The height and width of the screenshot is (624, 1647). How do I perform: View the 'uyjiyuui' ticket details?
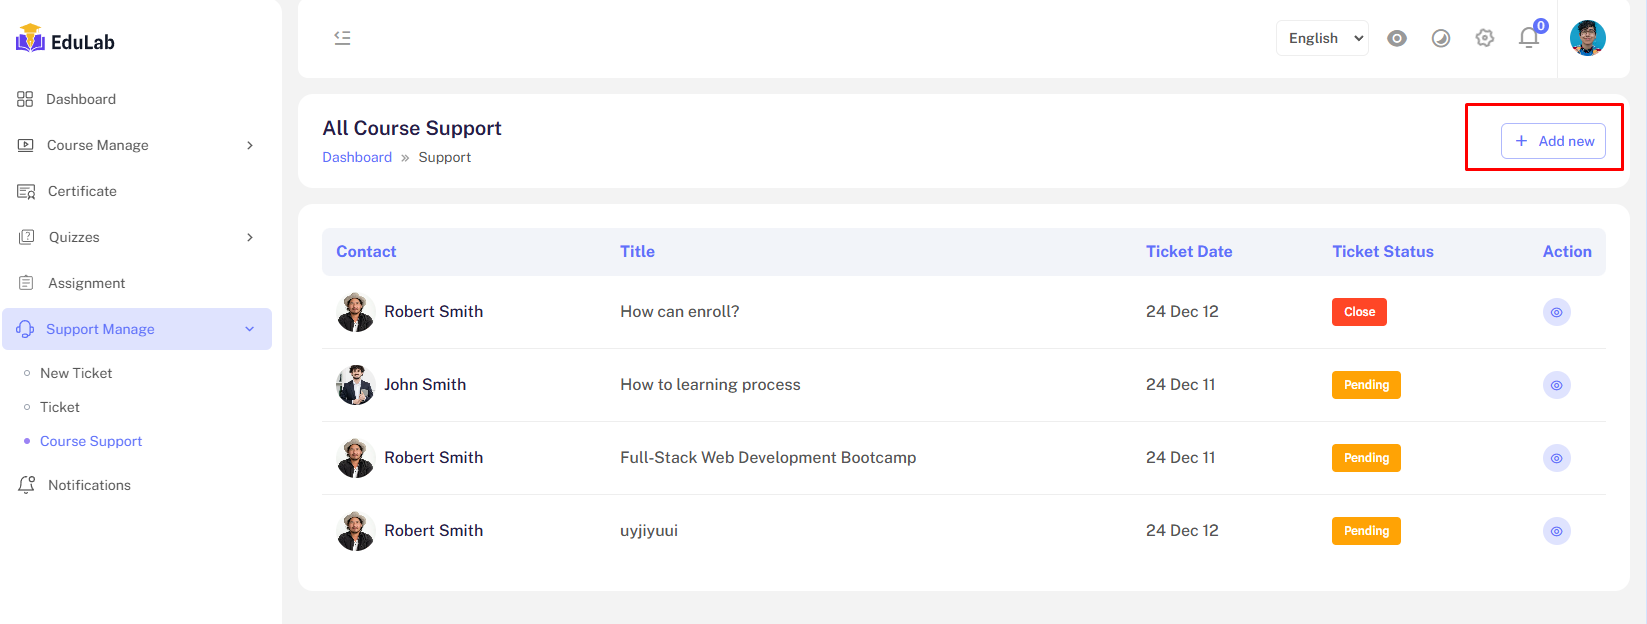1556,531
